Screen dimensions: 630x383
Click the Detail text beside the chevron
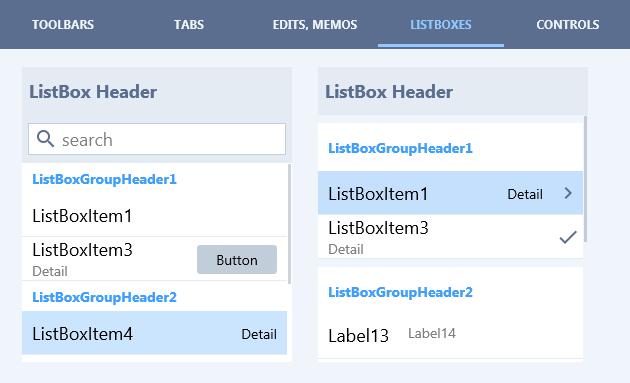click(525, 194)
